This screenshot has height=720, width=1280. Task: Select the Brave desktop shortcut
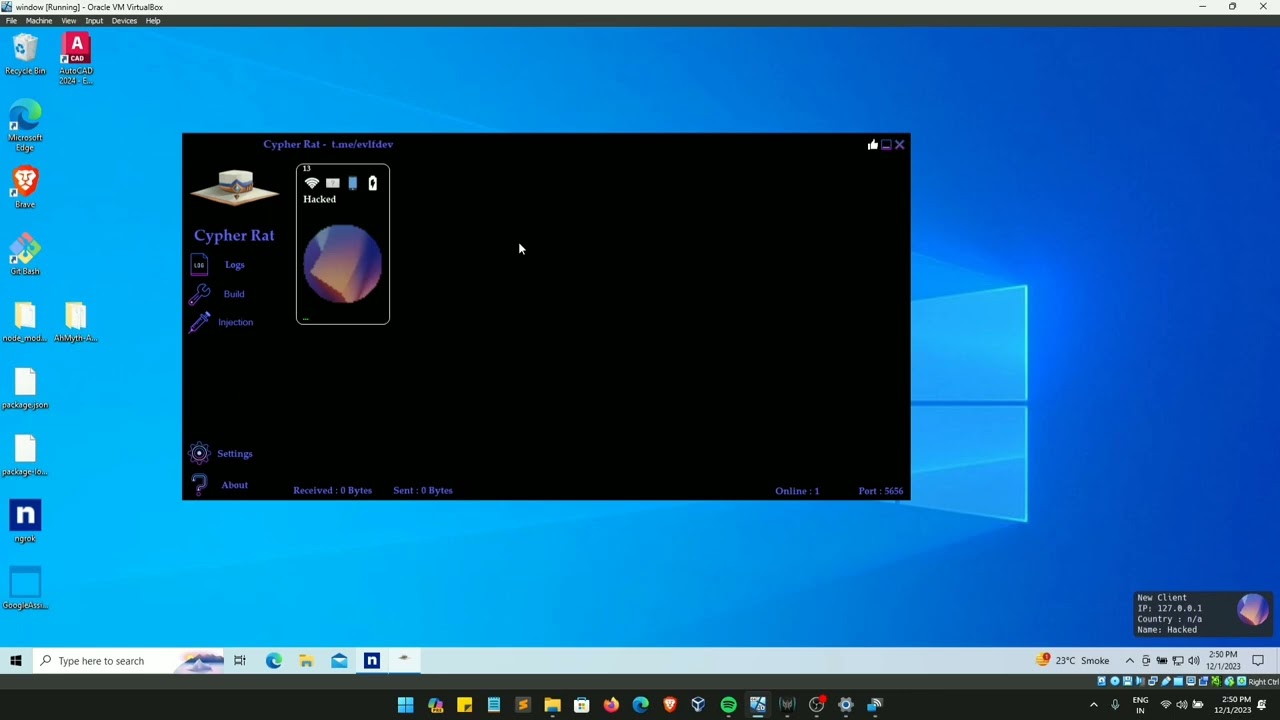tap(25, 188)
